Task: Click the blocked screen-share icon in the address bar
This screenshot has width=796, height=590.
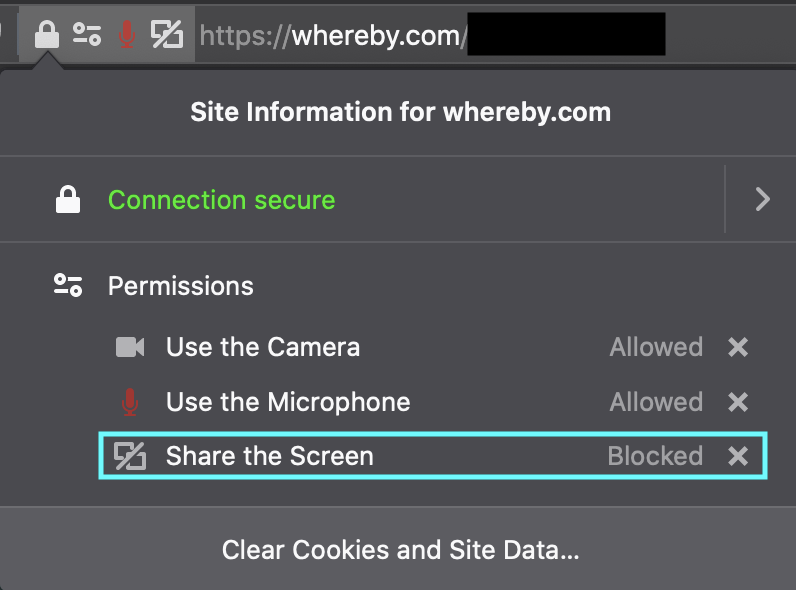Action: [x=167, y=36]
